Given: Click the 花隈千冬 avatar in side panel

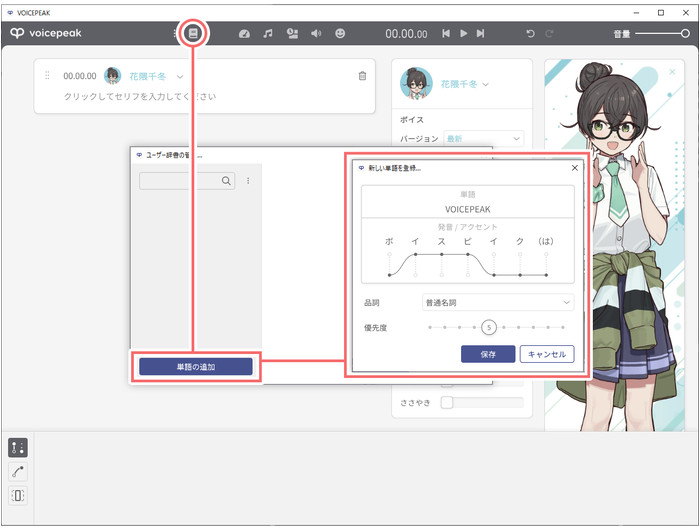Looking at the screenshot, I should (416, 83).
